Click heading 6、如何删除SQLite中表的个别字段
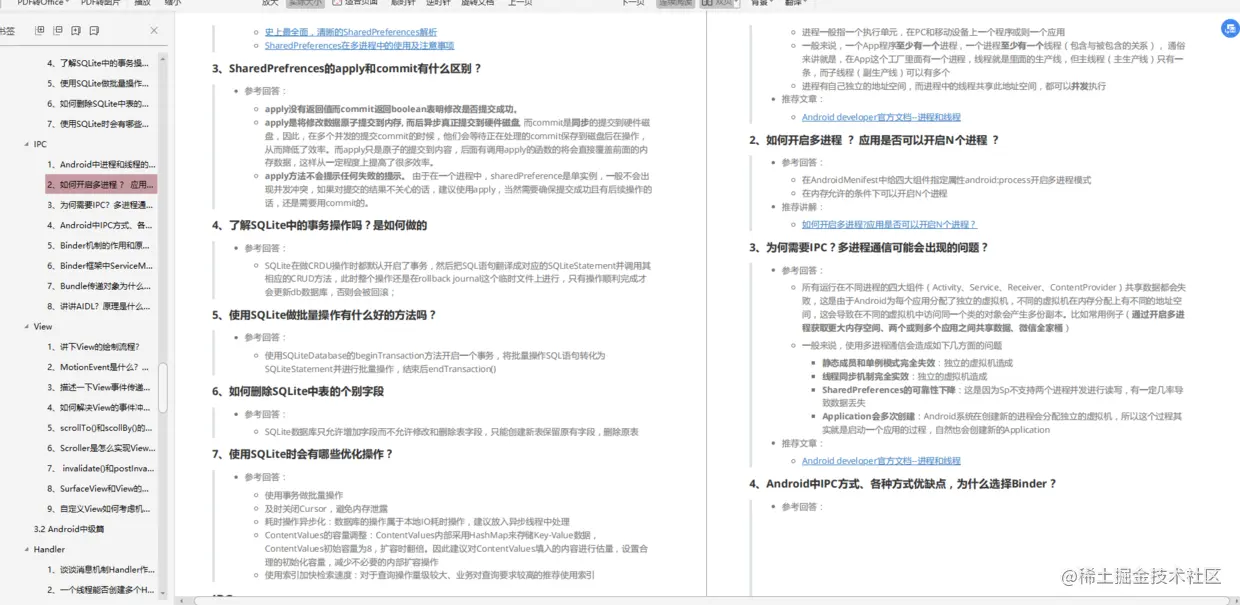This screenshot has height=605, width=1240. click(298, 391)
